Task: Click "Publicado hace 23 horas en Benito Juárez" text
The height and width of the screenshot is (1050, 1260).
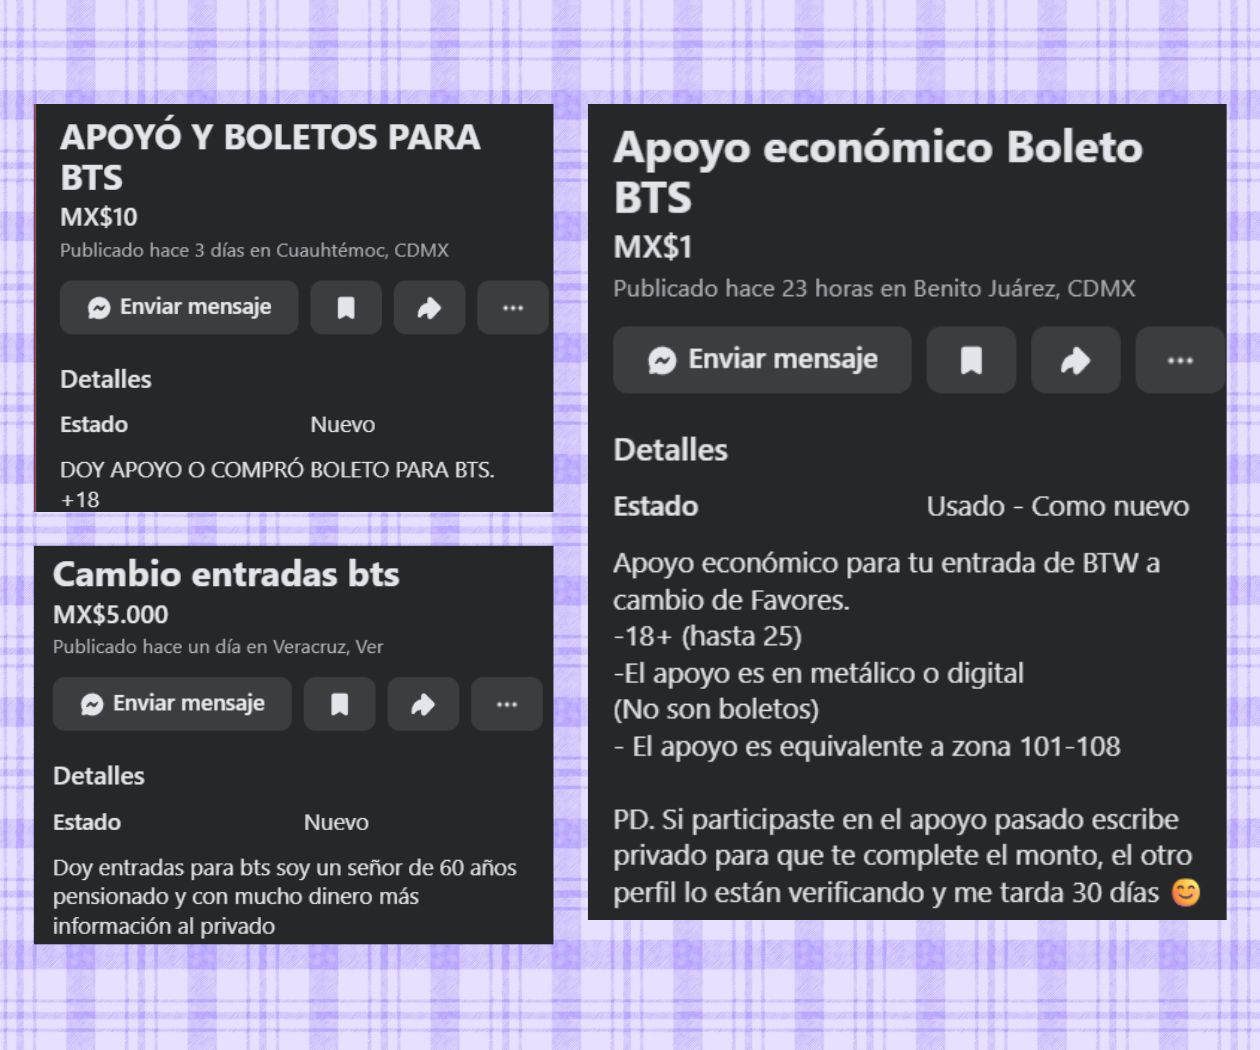Action: pyautogui.click(x=873, y=289)
